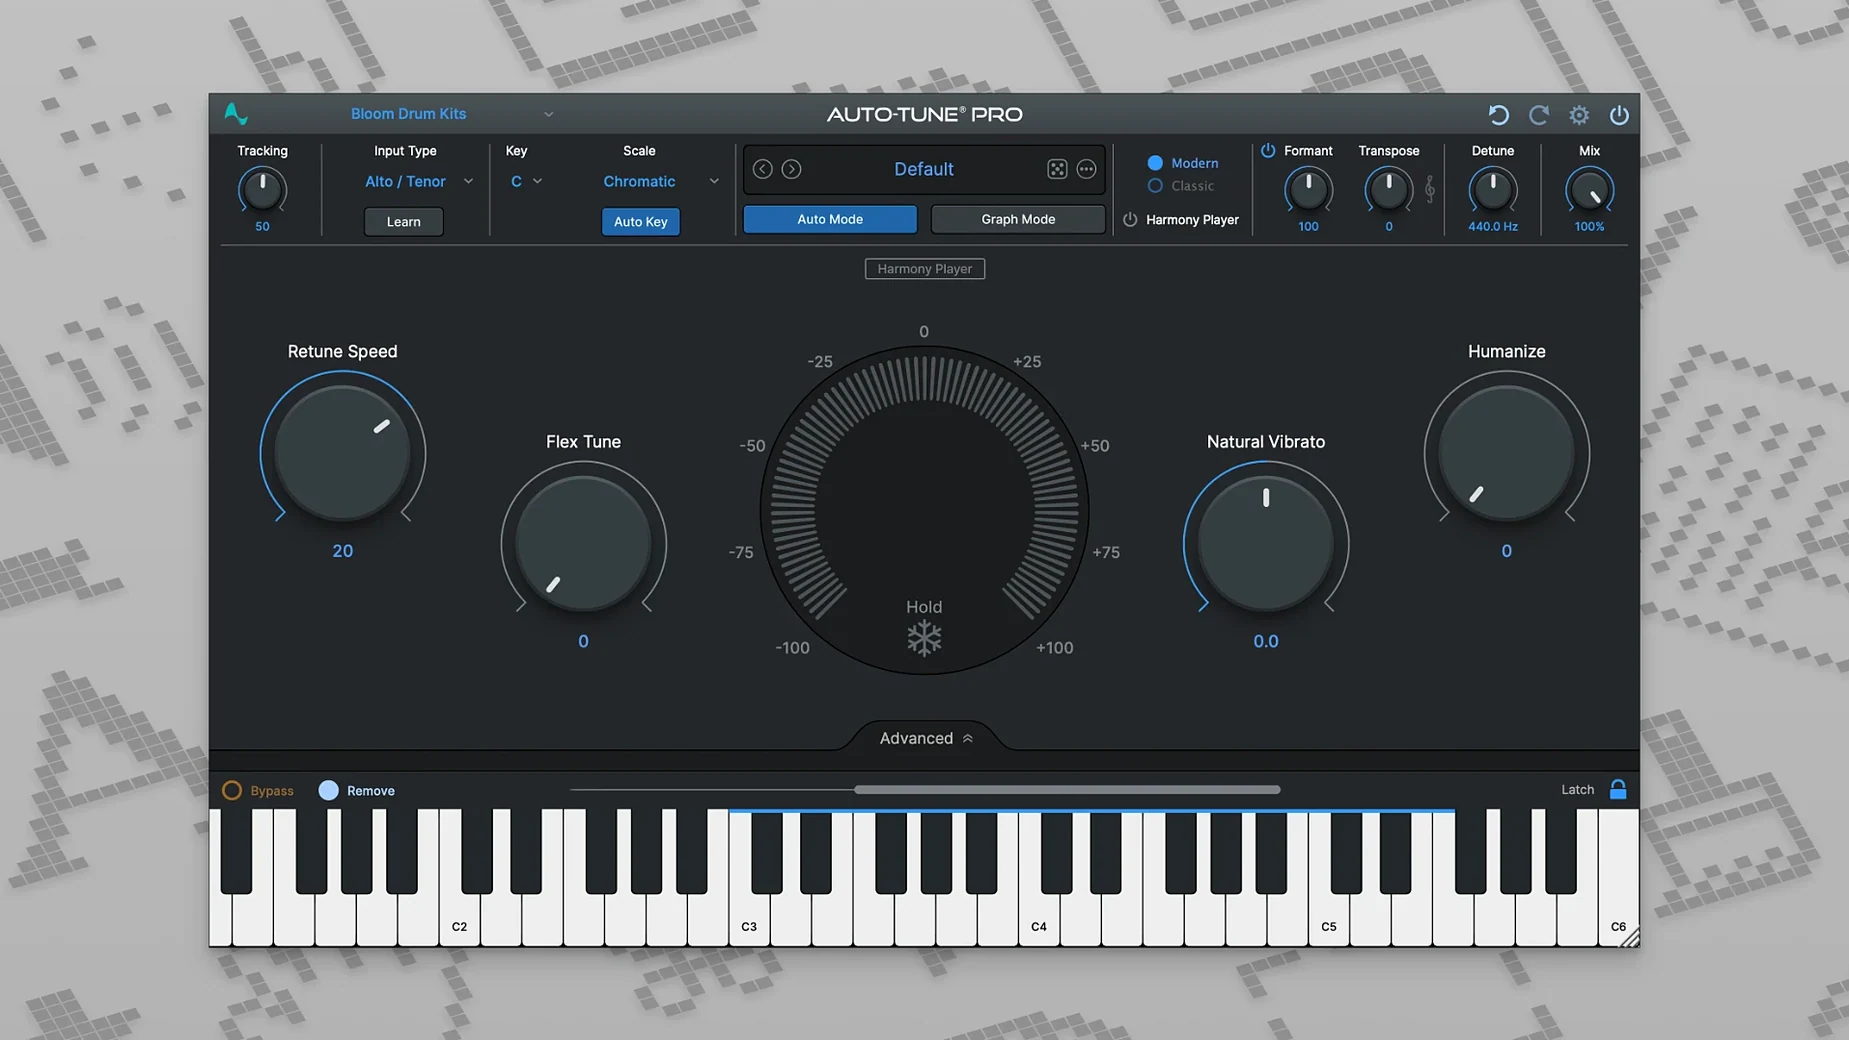Turn on Harmony Player power toggle

coord(1130,219)
